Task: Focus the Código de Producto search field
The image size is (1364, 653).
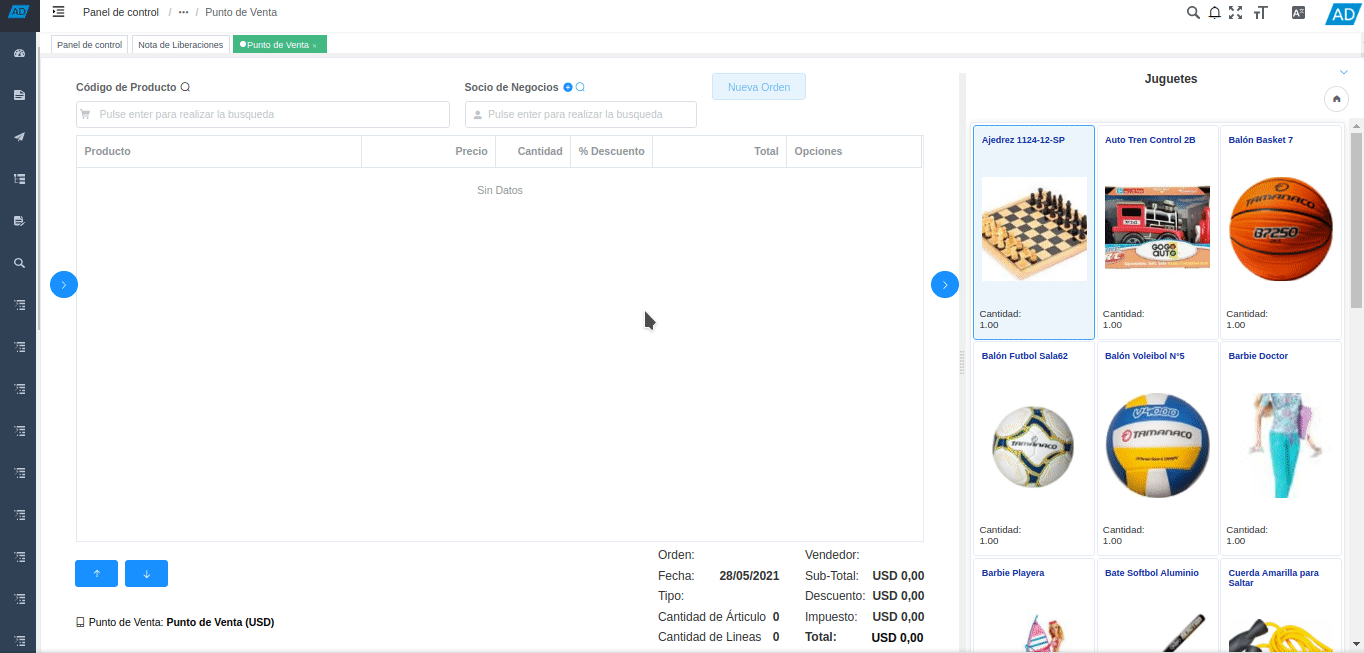Action: tap(270, 115)
